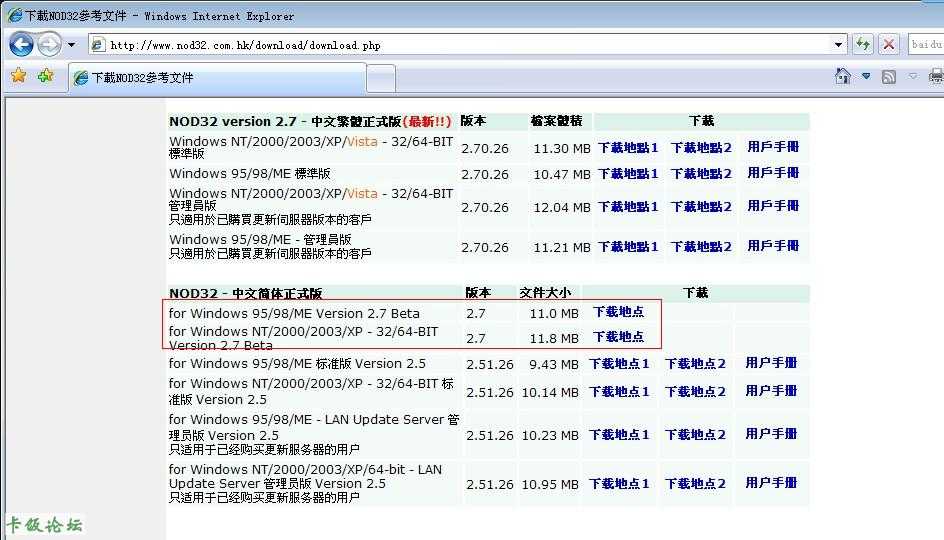Click the baidu search box
This screenshot has width=944, height=540.
[926, 44]
